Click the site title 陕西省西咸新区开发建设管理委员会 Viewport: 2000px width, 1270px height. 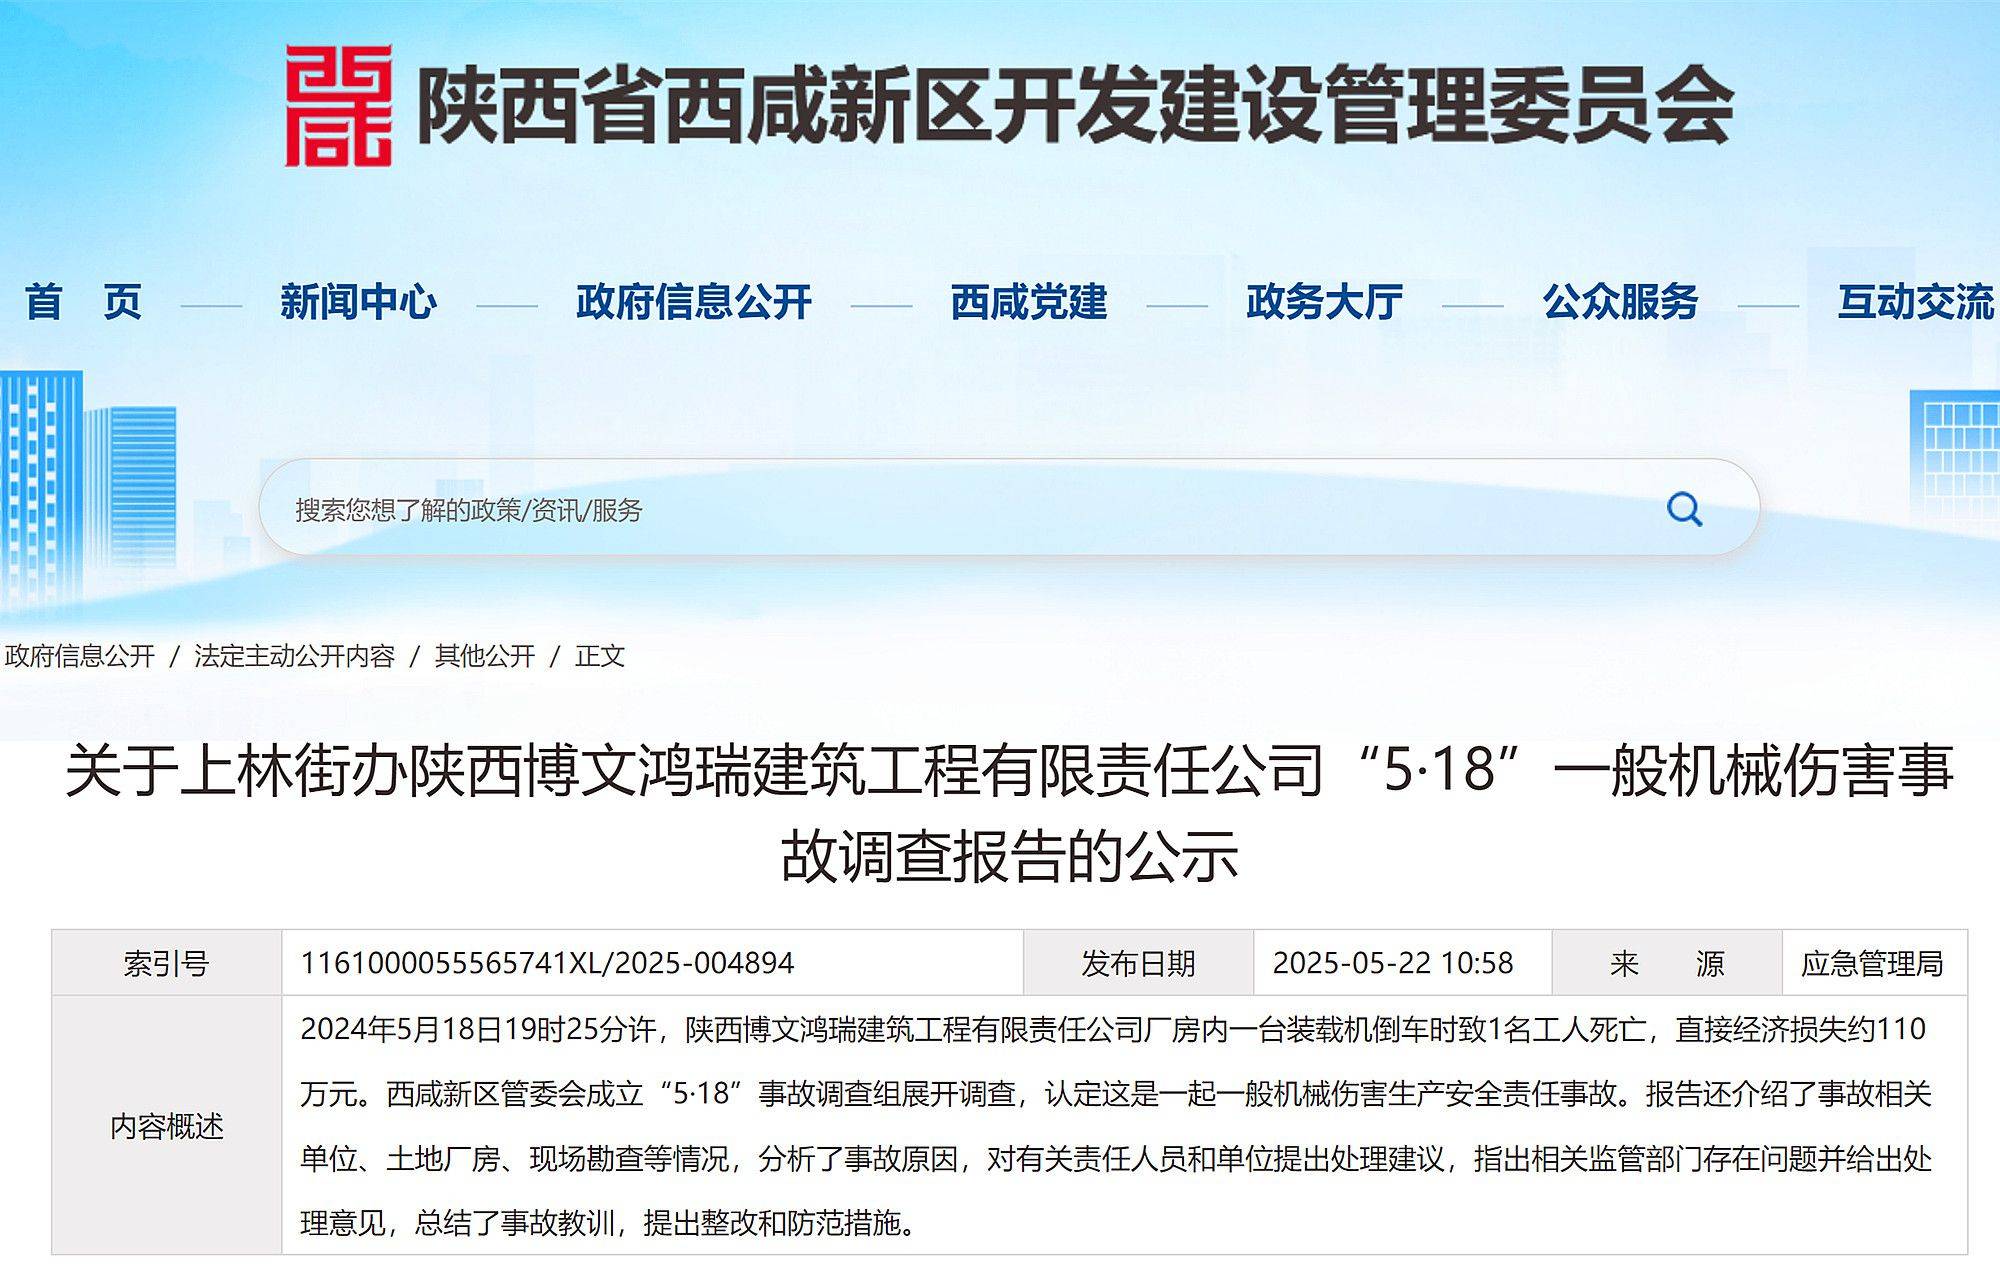click(x=1074, y=106)
